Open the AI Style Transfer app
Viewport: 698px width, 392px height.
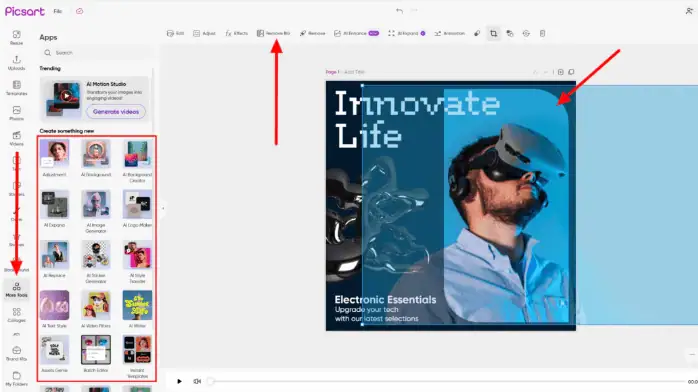[x=137, y=262]
